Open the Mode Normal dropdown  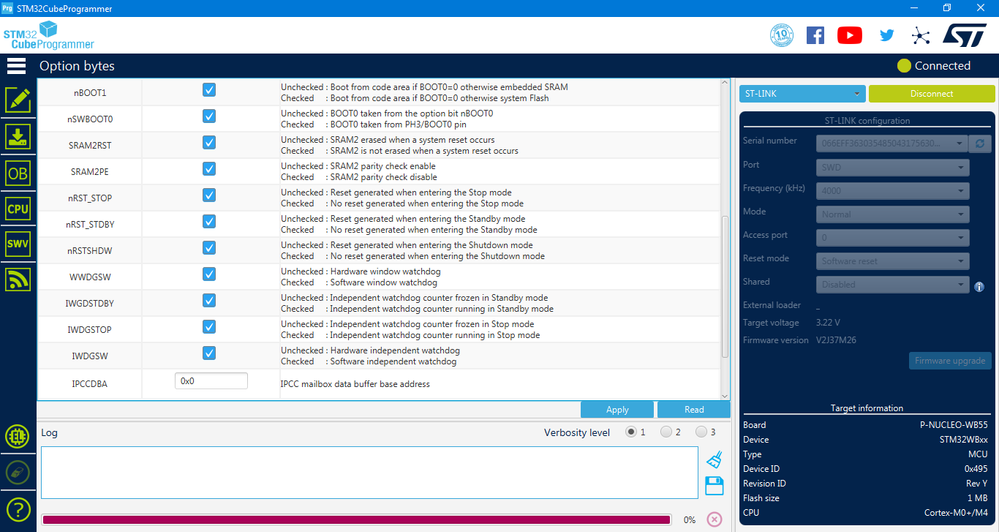[x=893, y=214]
